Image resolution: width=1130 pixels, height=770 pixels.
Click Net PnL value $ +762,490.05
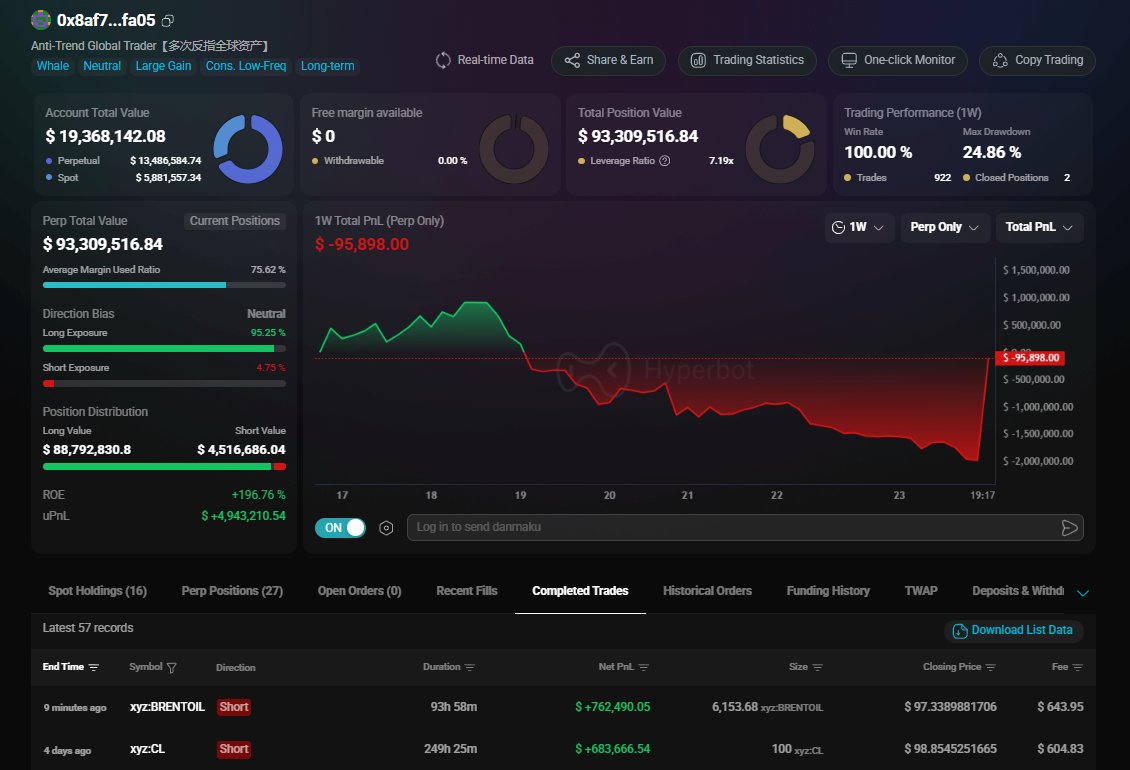pyautogui.click(x=613, y=707)
